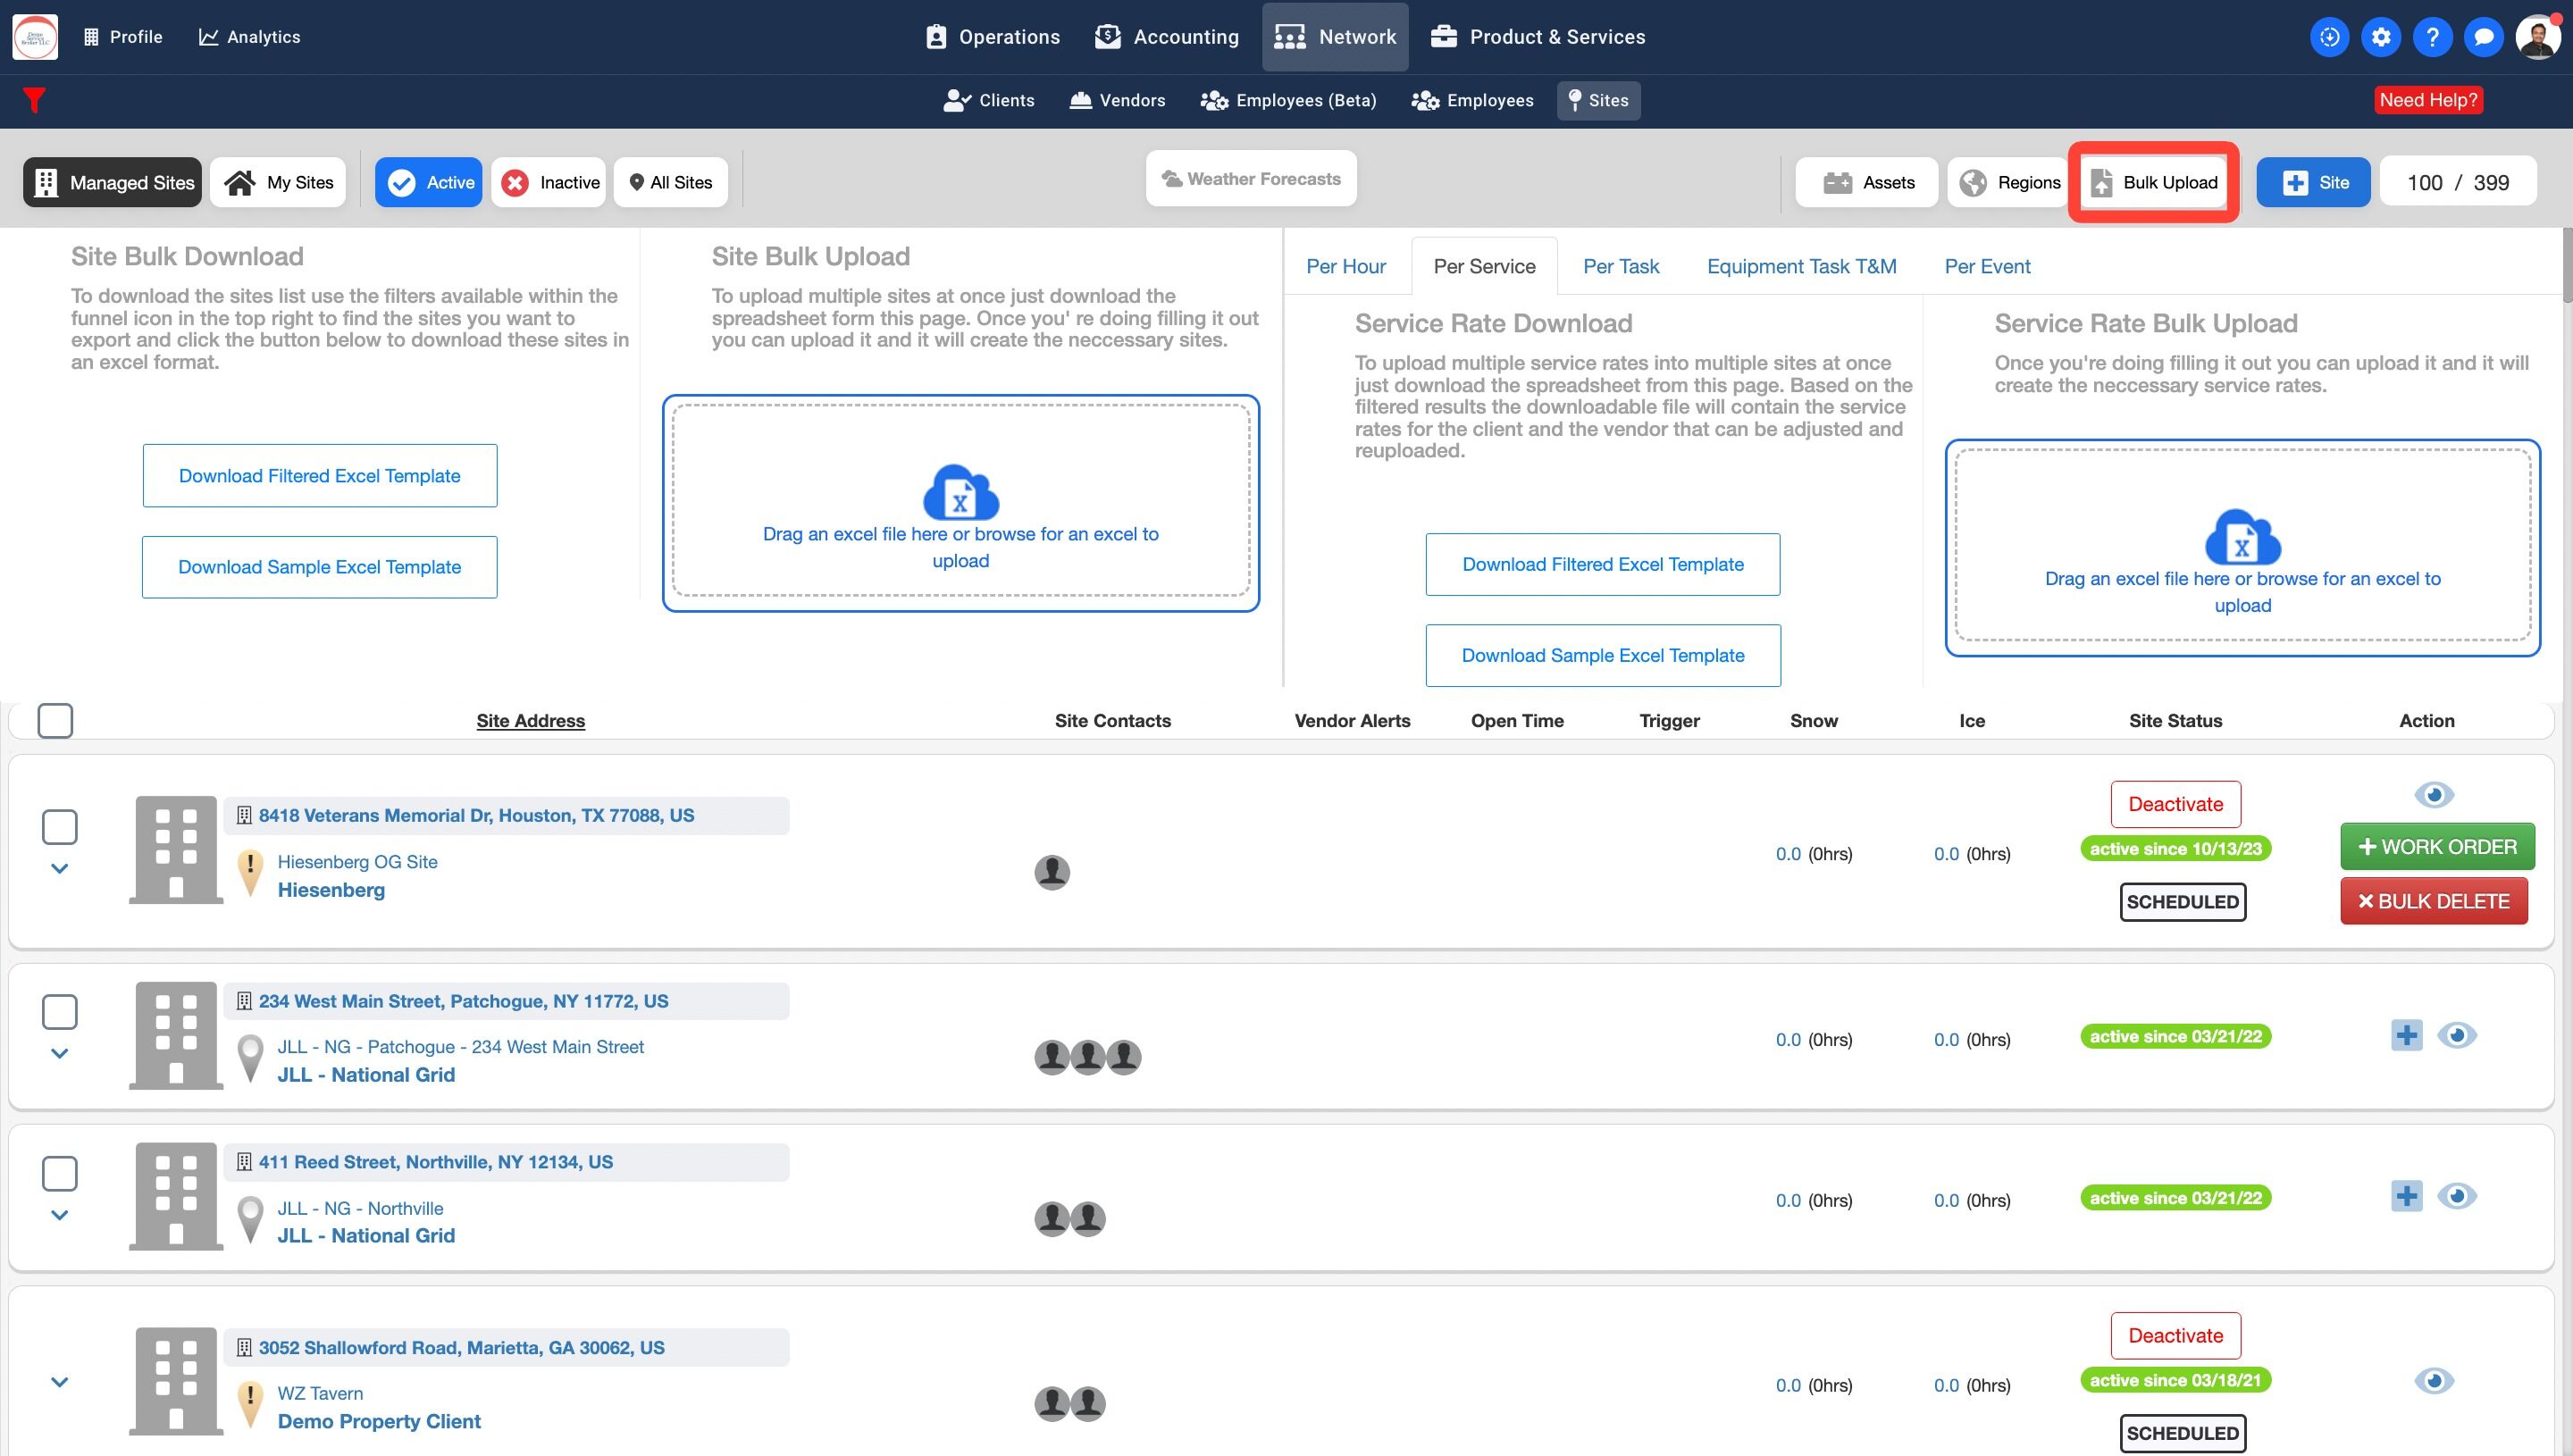Screen dimensions: 2573x1456
Task: Click the blue question mark help icon
Action: tap(2432, 37)
